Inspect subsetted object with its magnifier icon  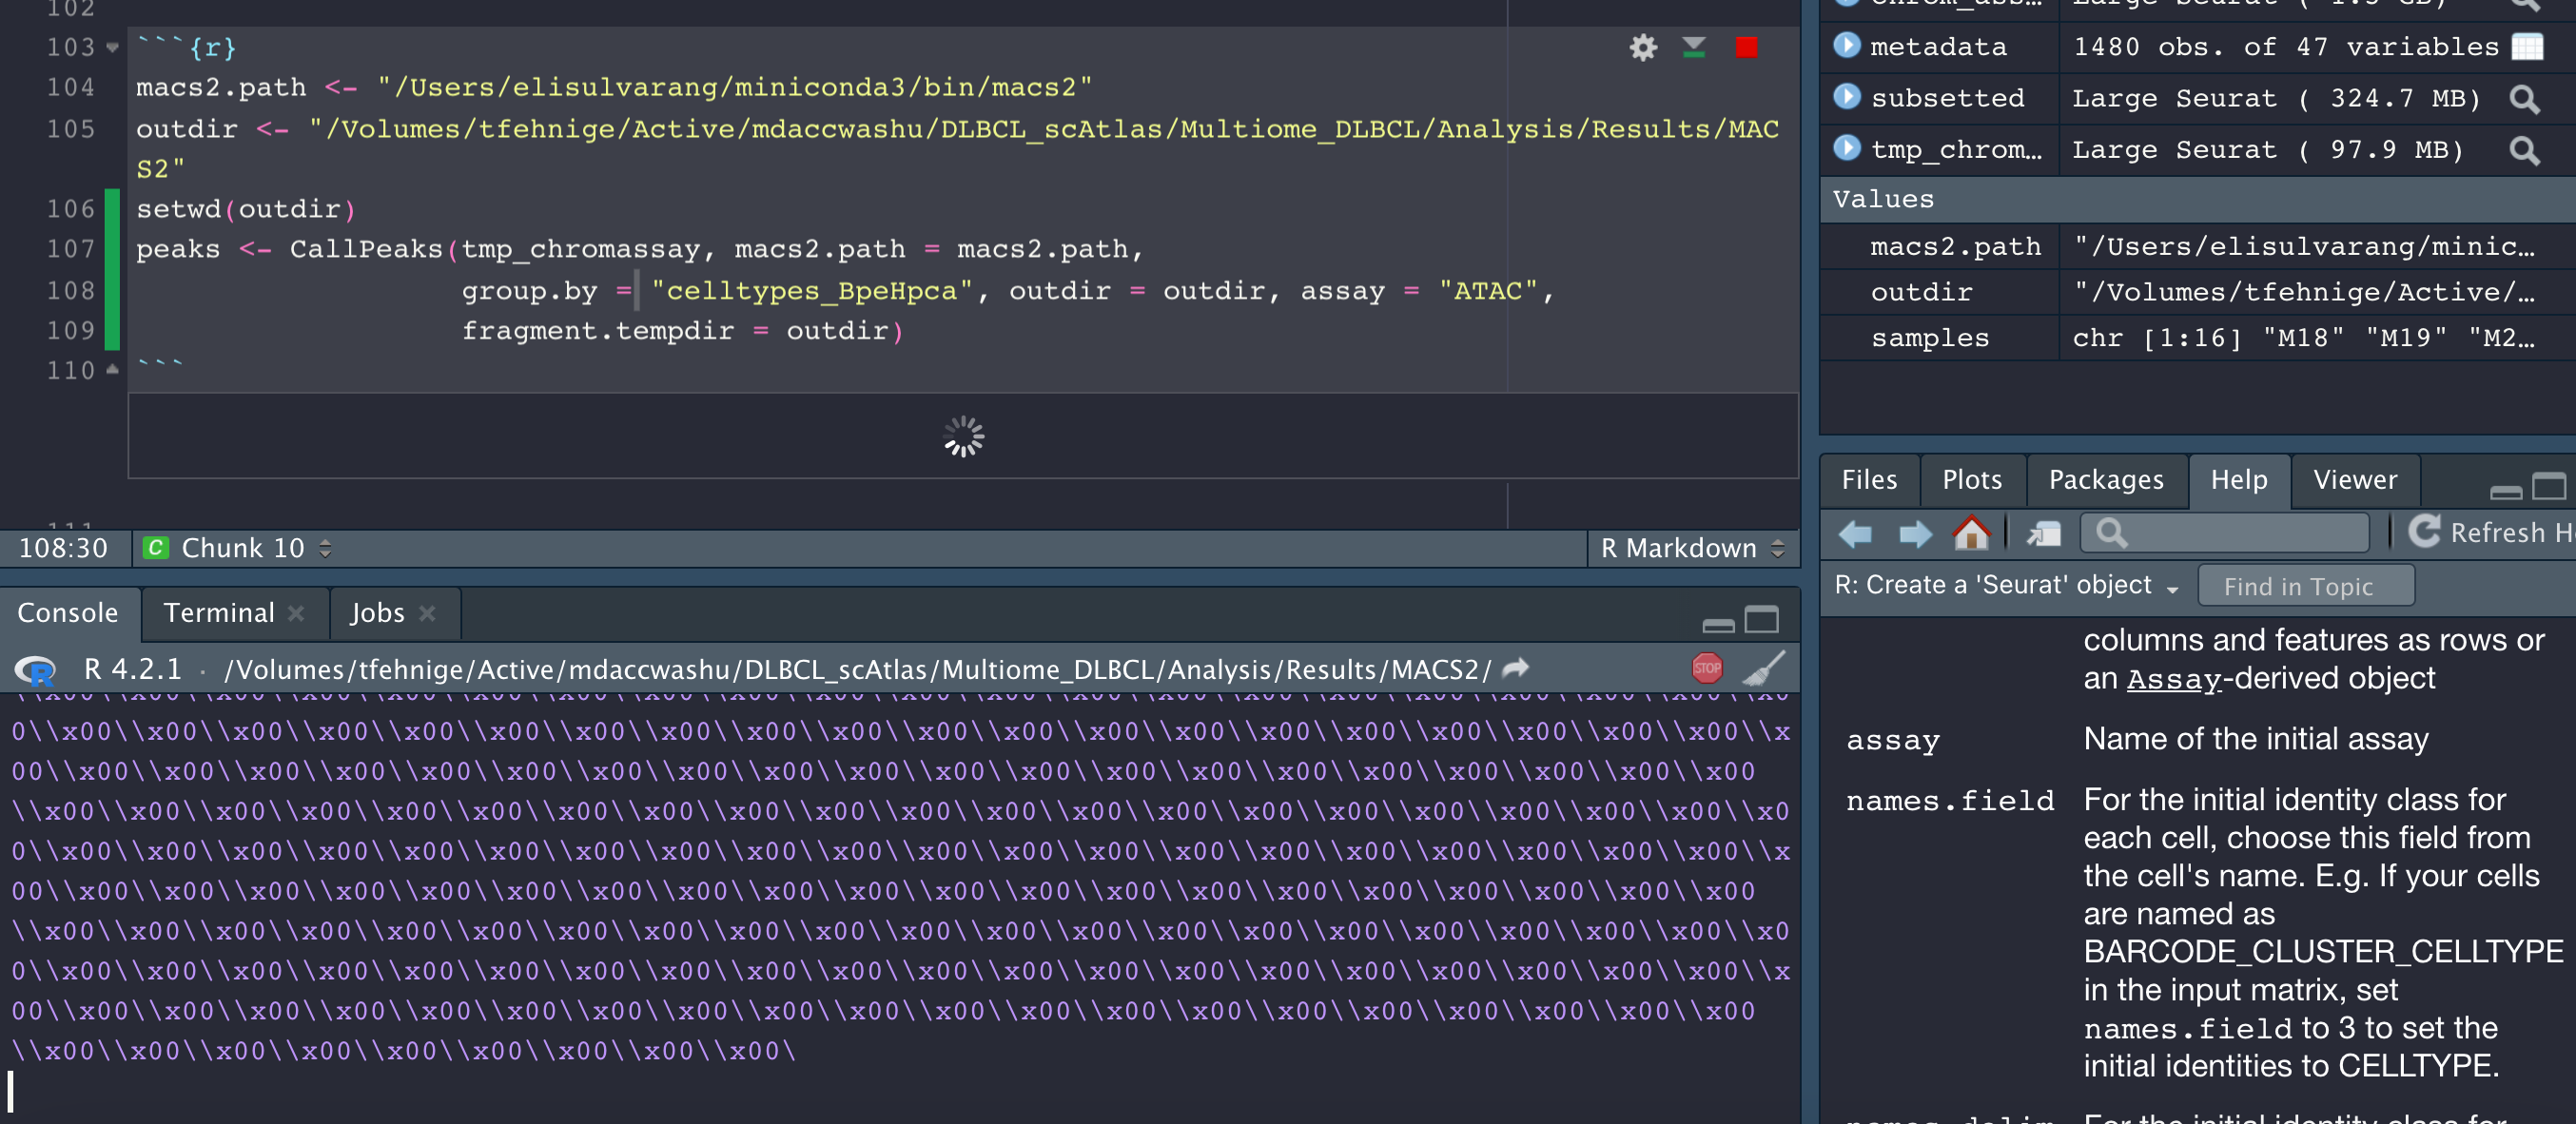pos(2525,98)
